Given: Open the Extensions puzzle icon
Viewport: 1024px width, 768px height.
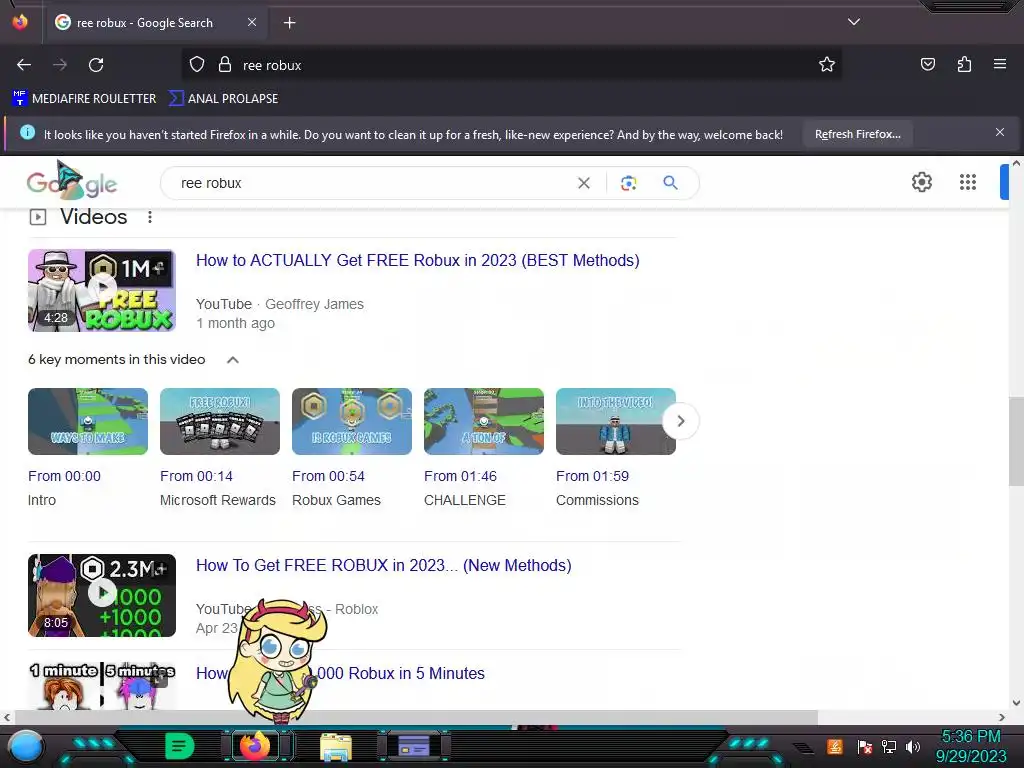Looking at the screenshot, I should (964, 65).
